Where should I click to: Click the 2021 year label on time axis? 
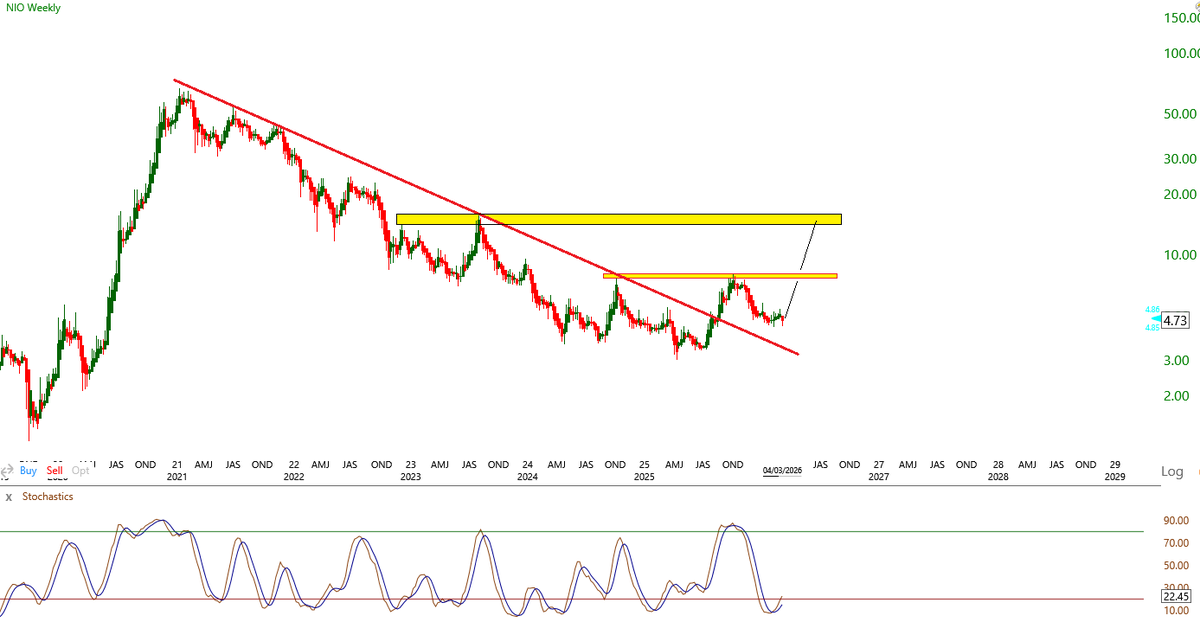point(177,478)
